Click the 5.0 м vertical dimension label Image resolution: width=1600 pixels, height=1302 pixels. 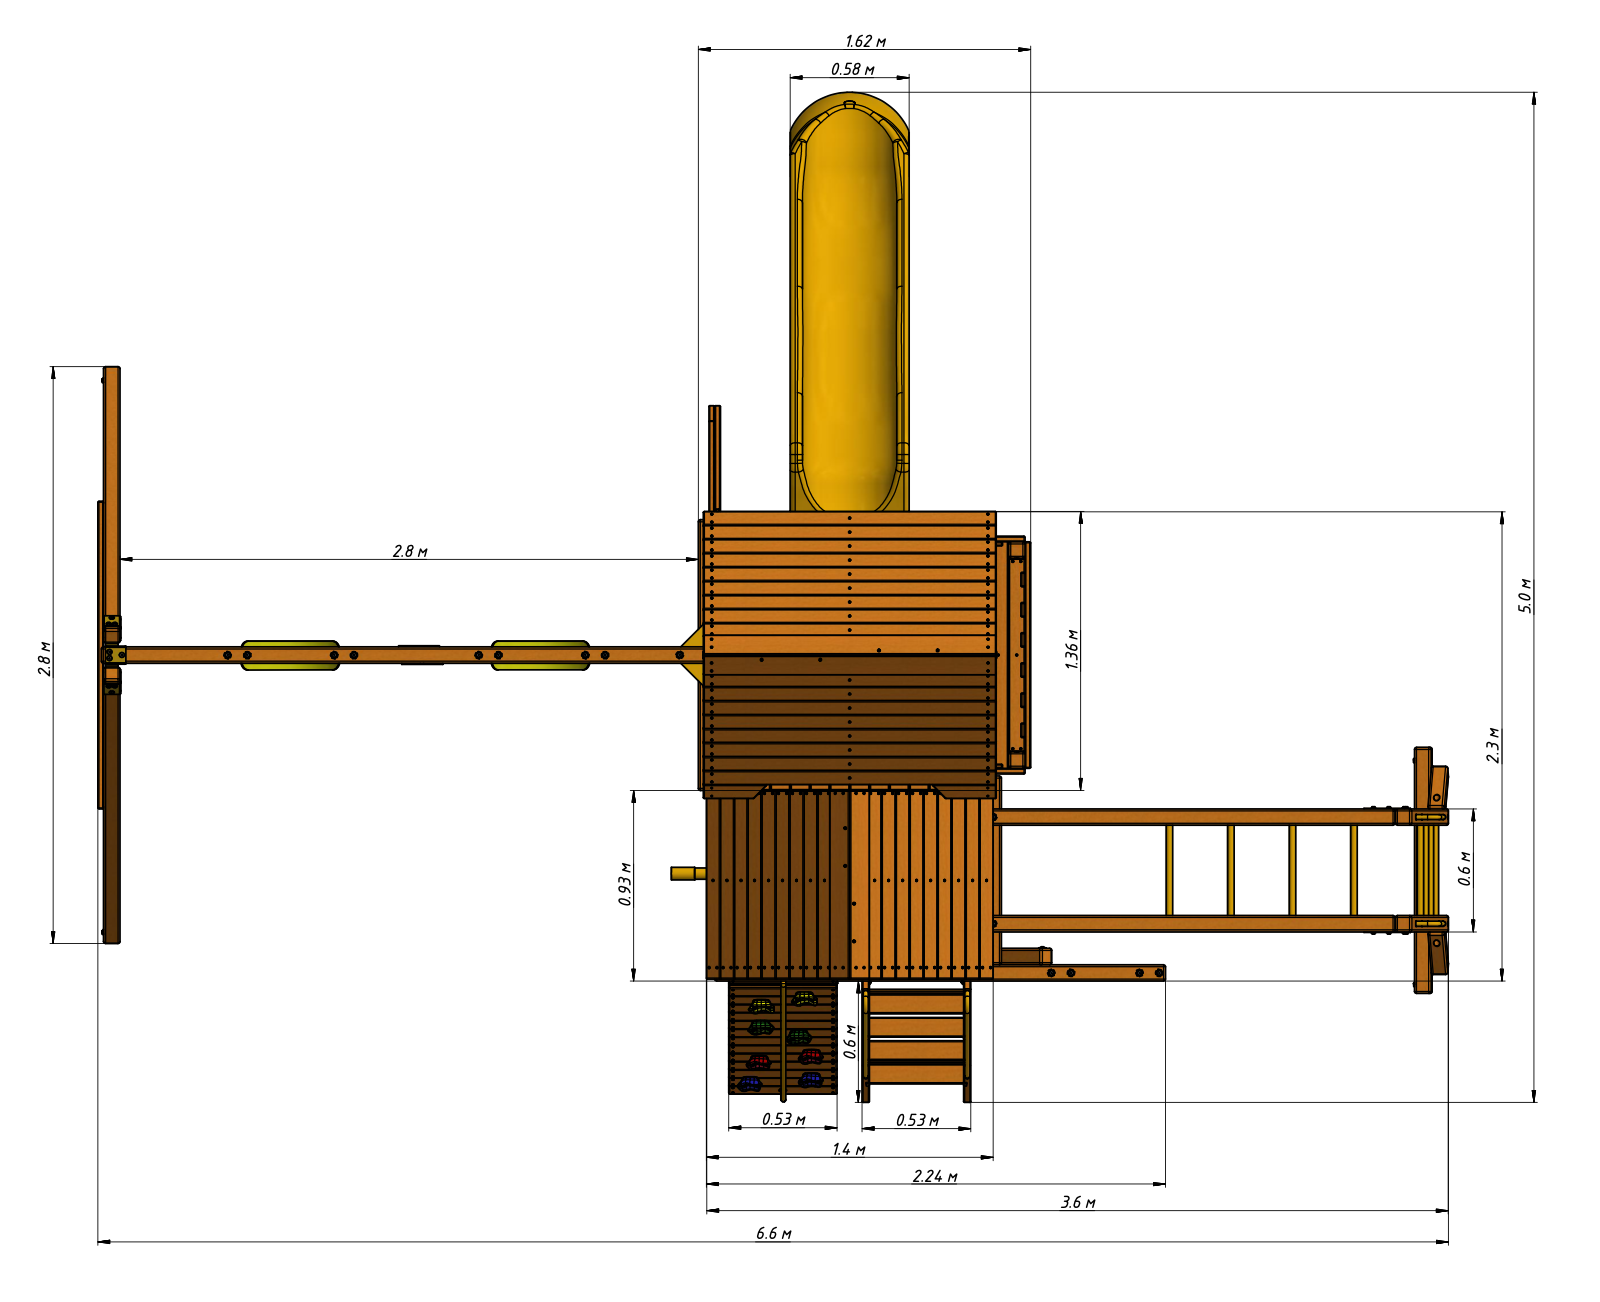point(1525,595)
